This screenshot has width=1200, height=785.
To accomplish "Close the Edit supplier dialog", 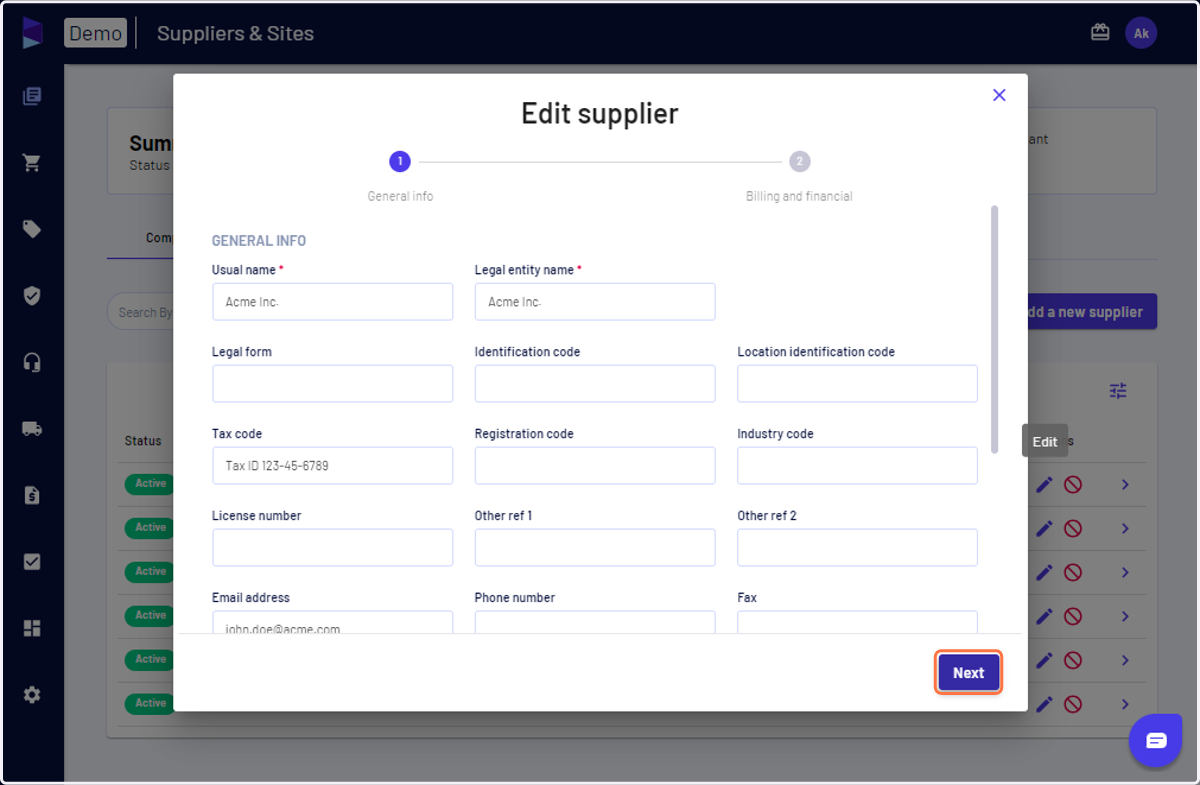I will click(x=999, y=95).
